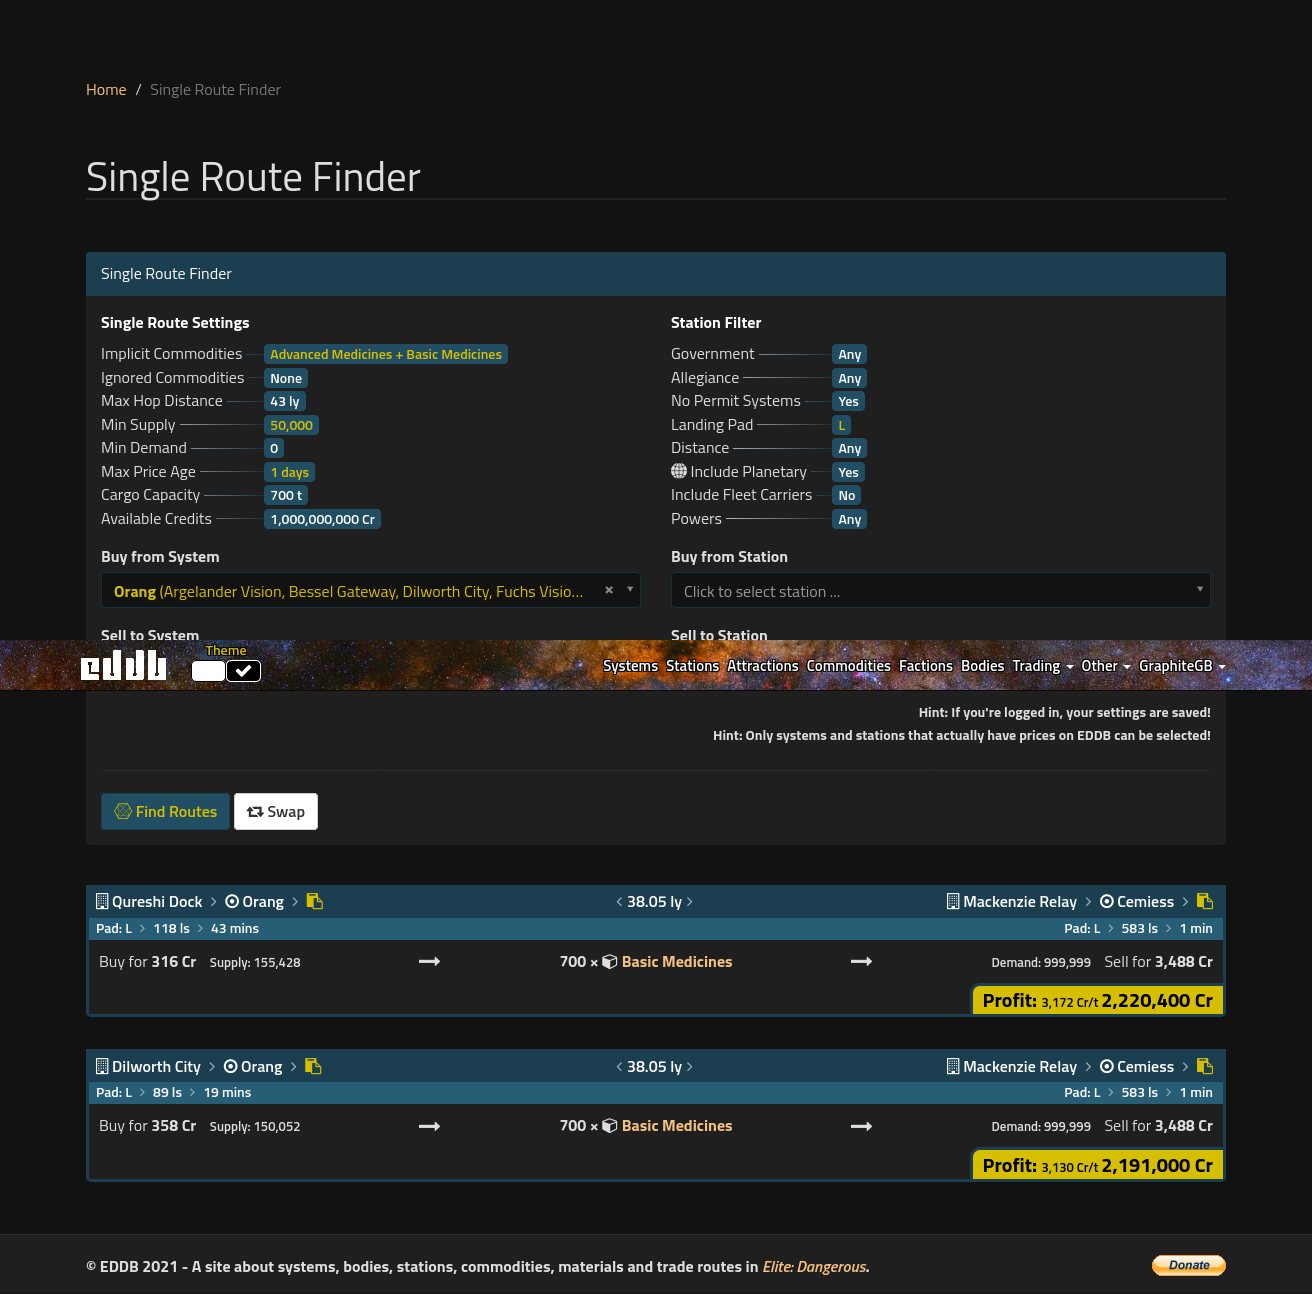
Task: Open Qureshi Dock station link
Action: pyautogui.click(x=157, y=902)
